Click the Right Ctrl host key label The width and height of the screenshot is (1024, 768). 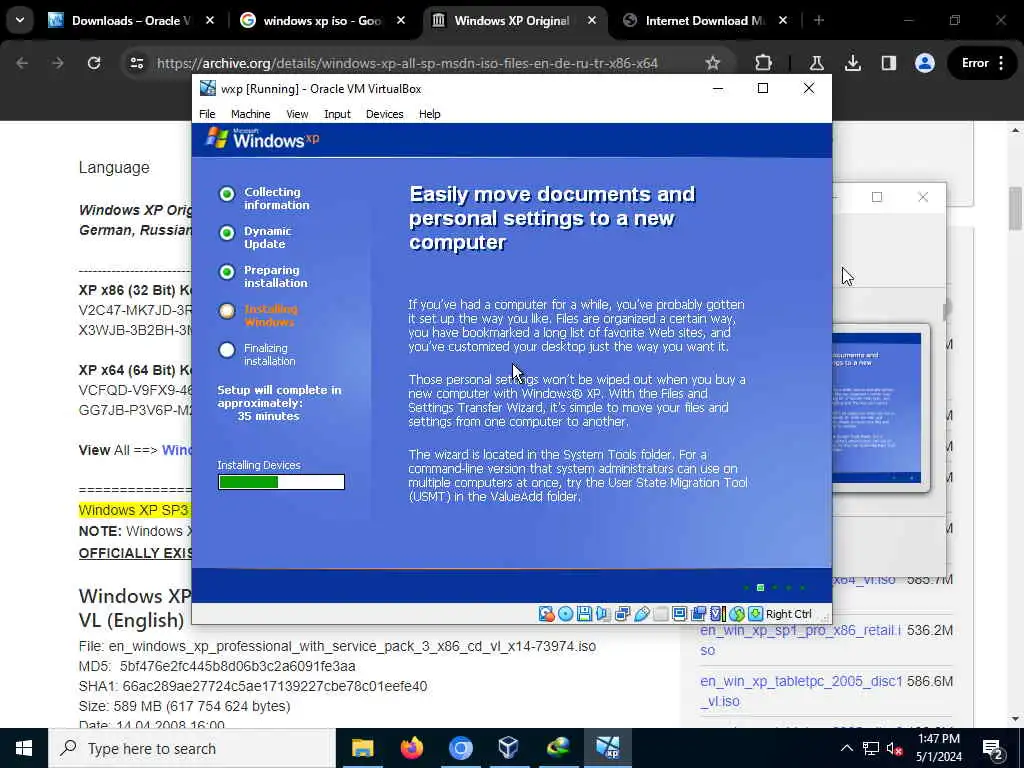(789, 614)
